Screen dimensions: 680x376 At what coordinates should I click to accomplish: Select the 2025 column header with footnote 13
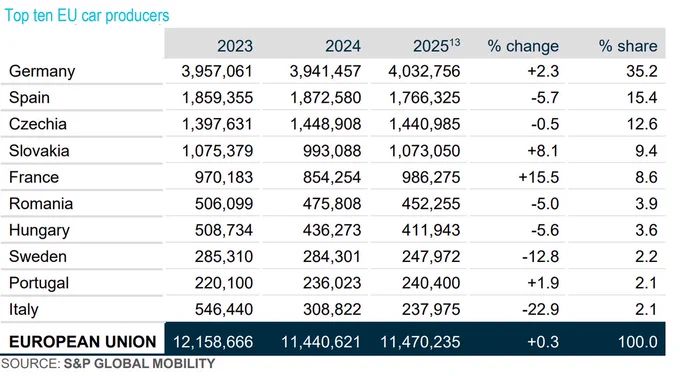coord(436,46)
